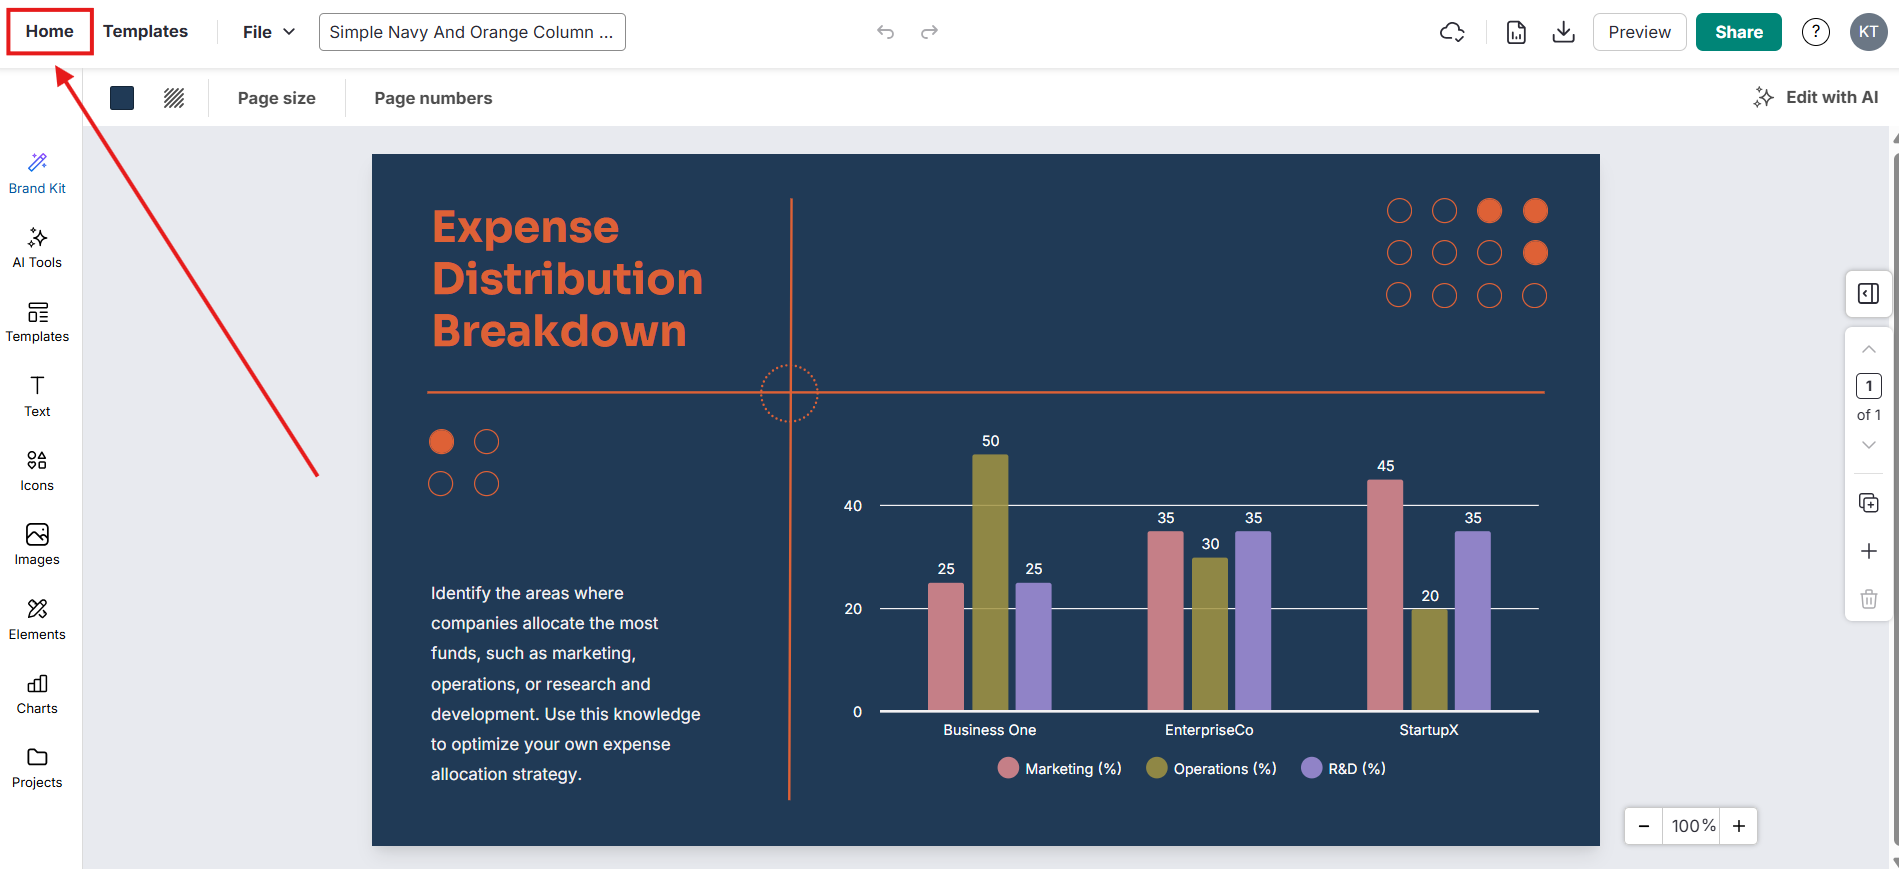Open the Charts panel
Image resolution: width=1899 pixels, height=869 pixels.
pyautogui.click(x=37, y=693)
